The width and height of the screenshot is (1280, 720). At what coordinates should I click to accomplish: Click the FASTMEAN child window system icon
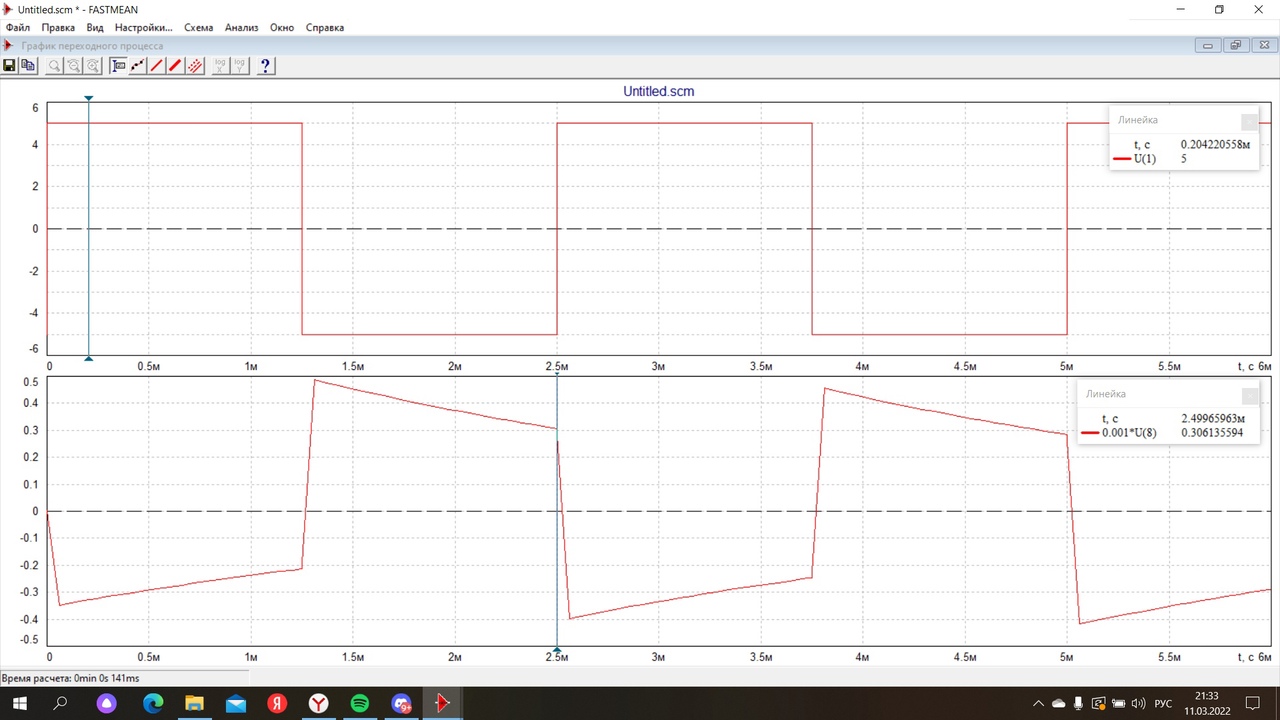8,46
